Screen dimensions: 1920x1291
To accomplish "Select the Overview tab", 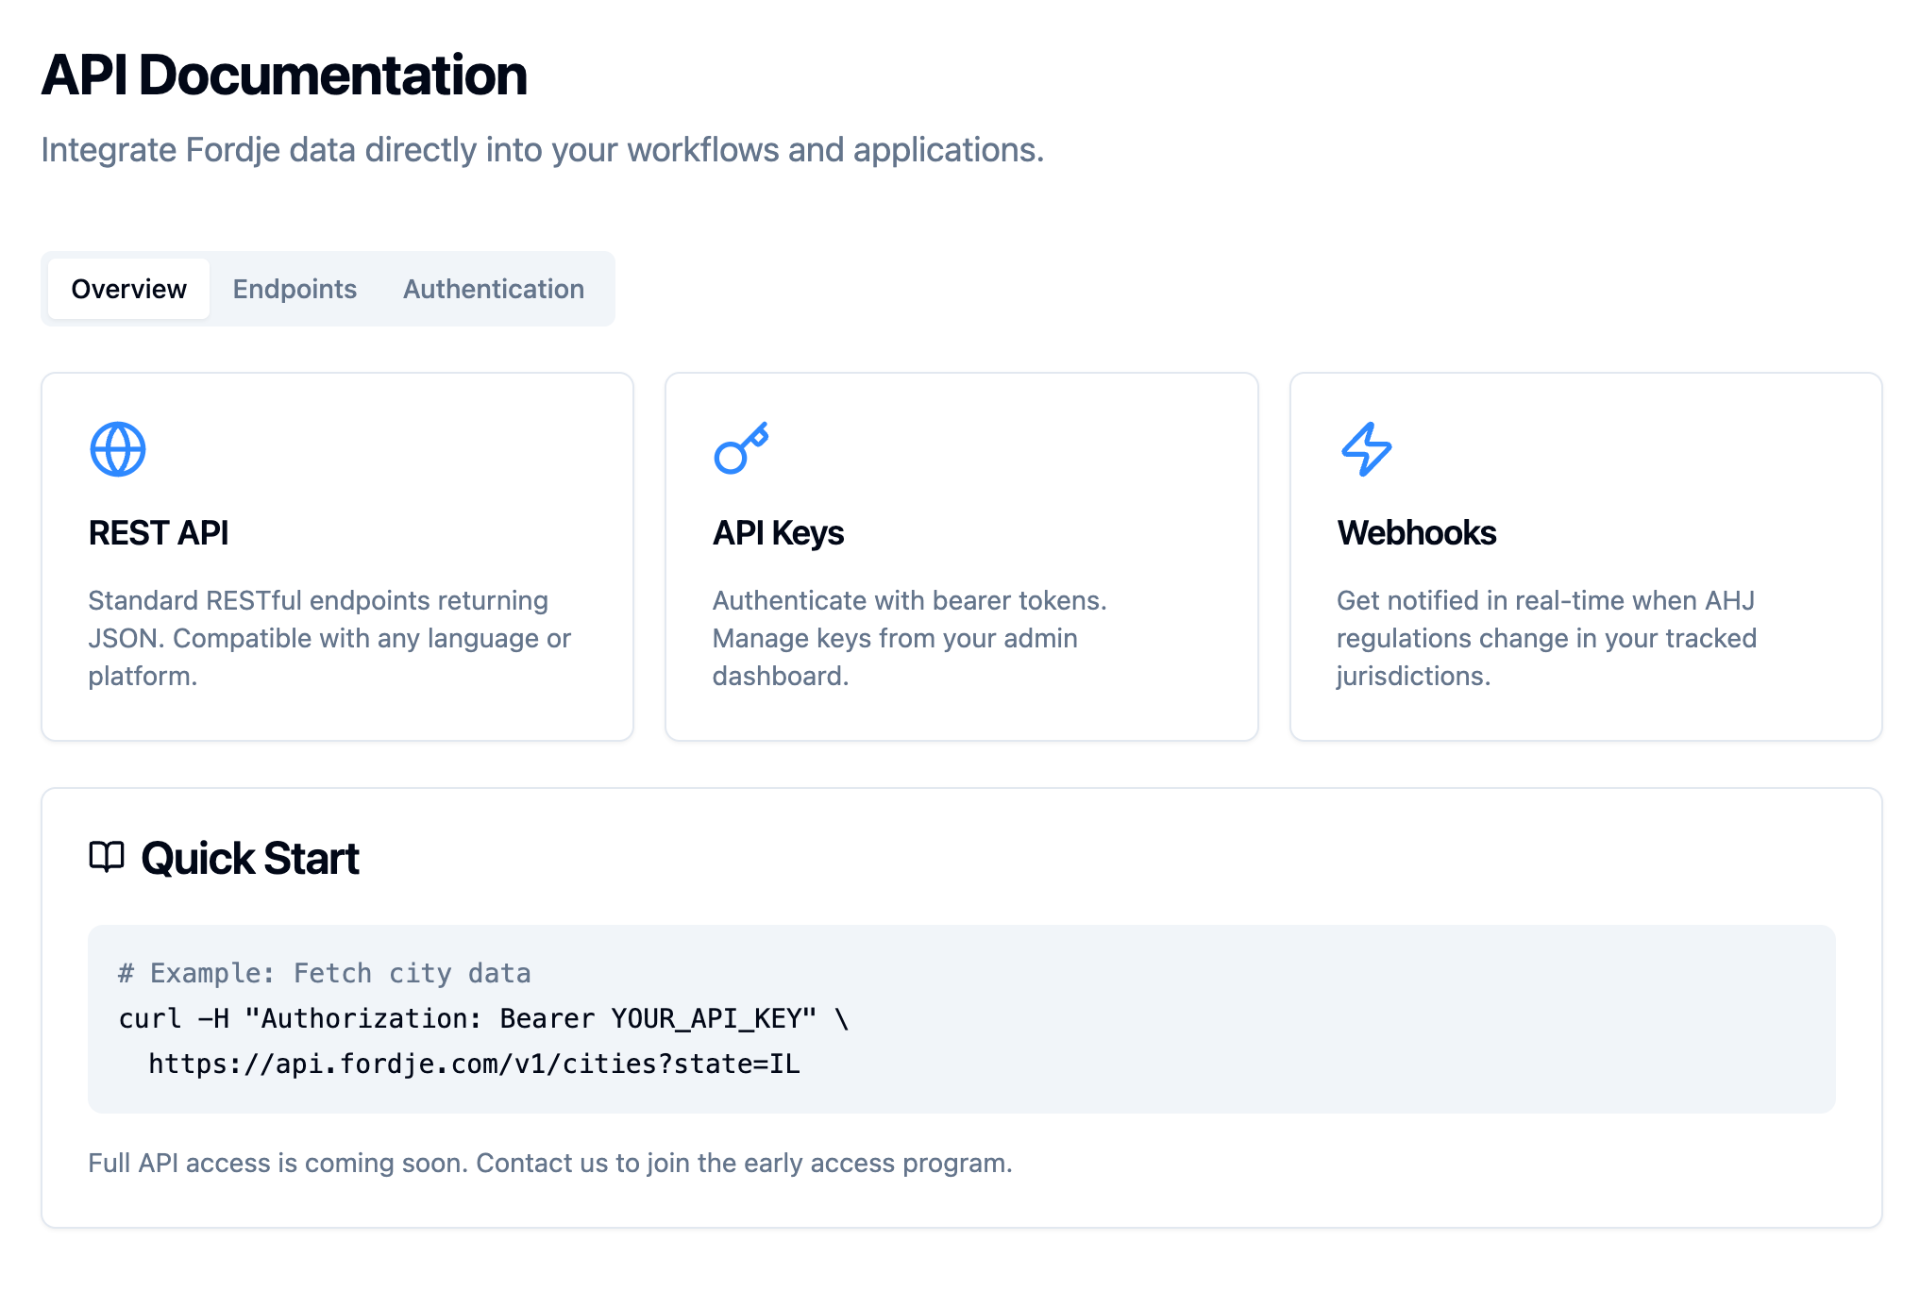I will (128, 288).
